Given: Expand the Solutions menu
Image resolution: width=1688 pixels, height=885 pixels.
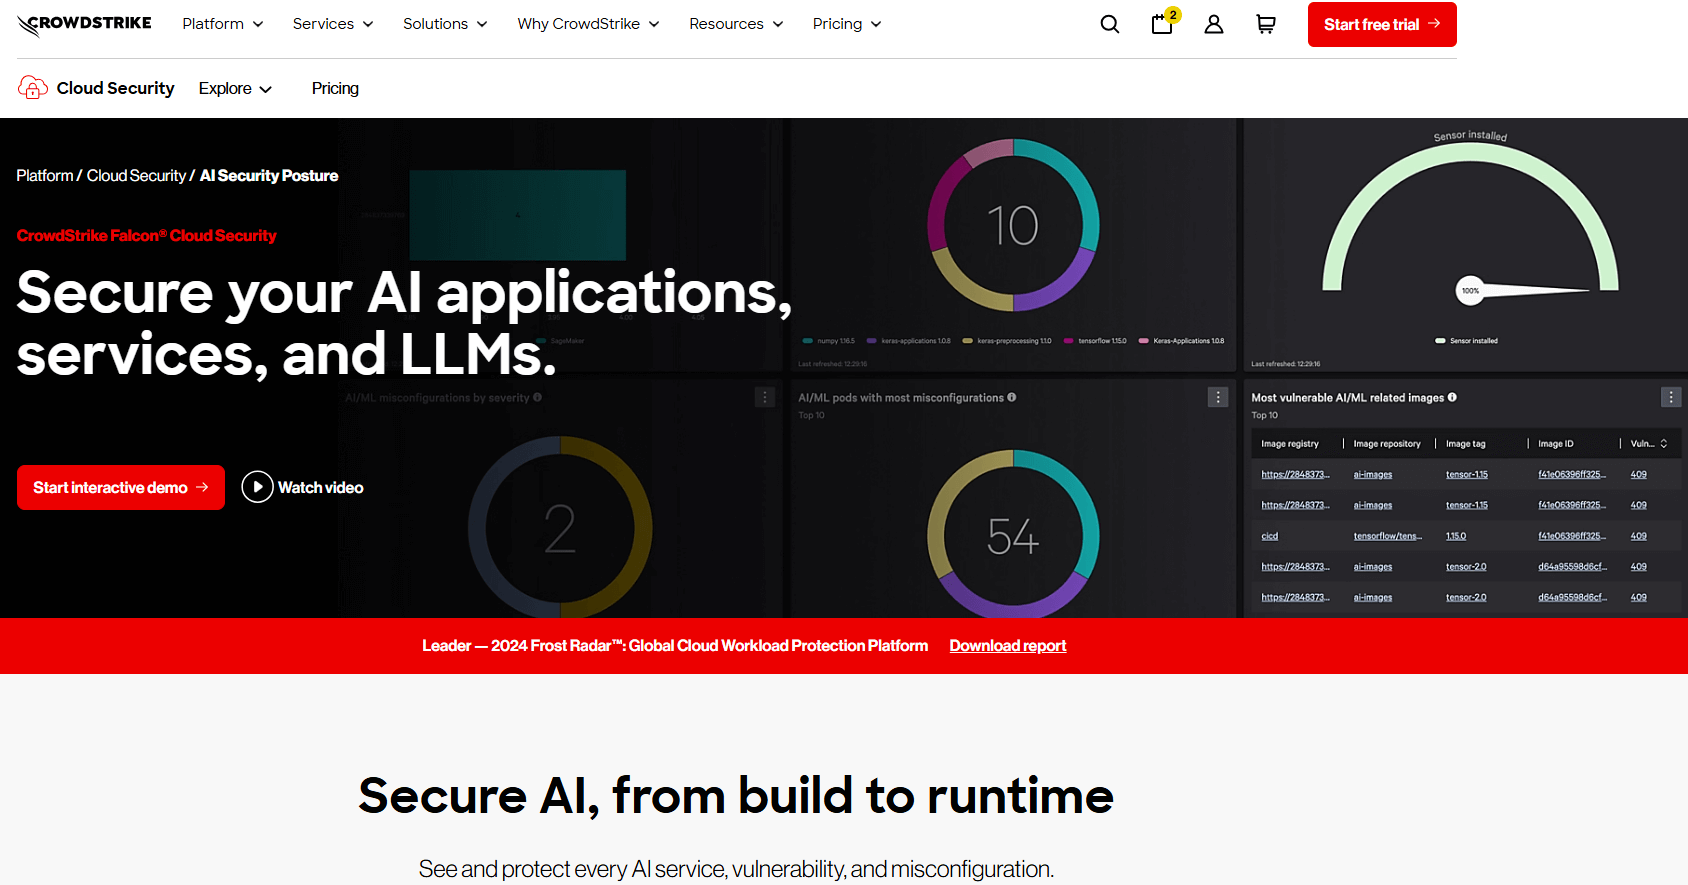Looking at the screenshot, I should pos(445,24).
